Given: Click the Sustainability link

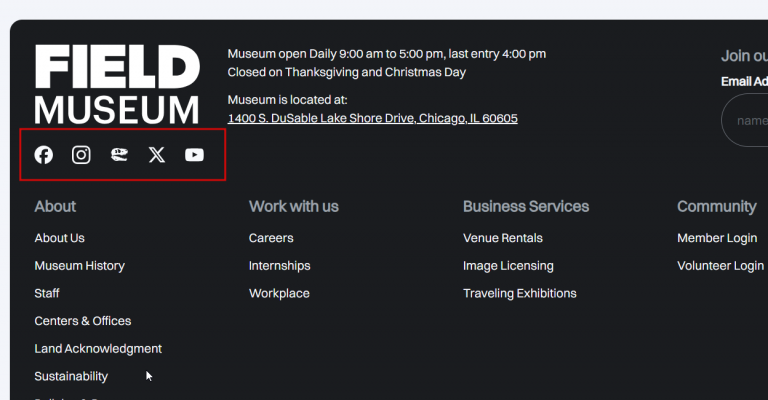Looking at the screenshot, I should pyautogui.click(x=71, y=377).
